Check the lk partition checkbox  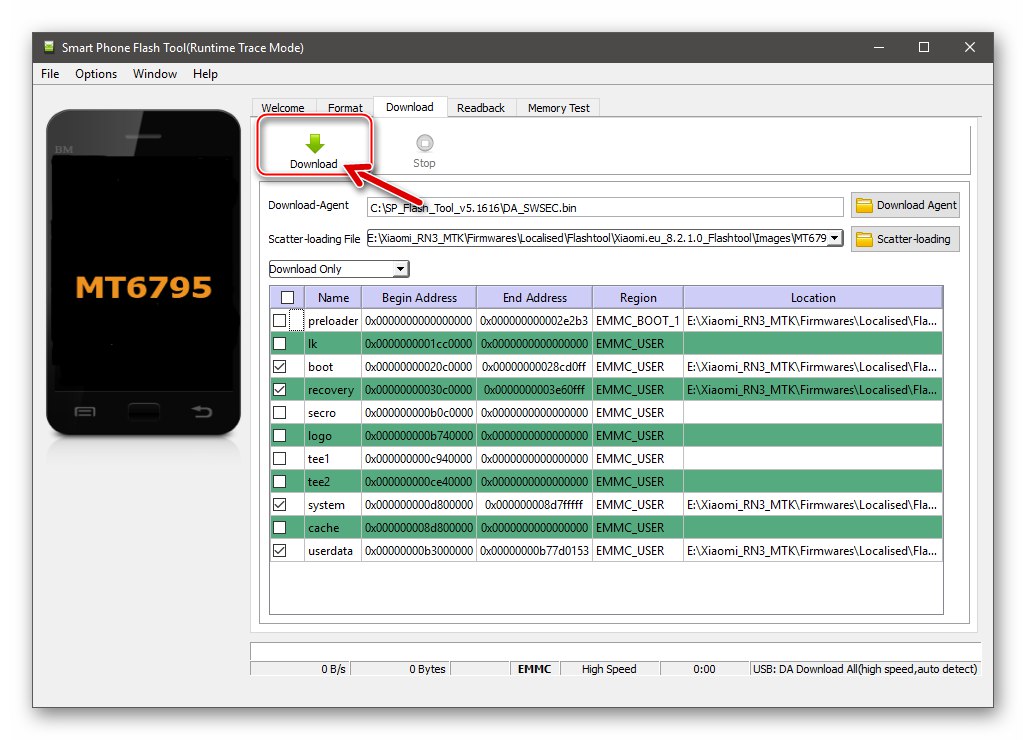[279, 344]
